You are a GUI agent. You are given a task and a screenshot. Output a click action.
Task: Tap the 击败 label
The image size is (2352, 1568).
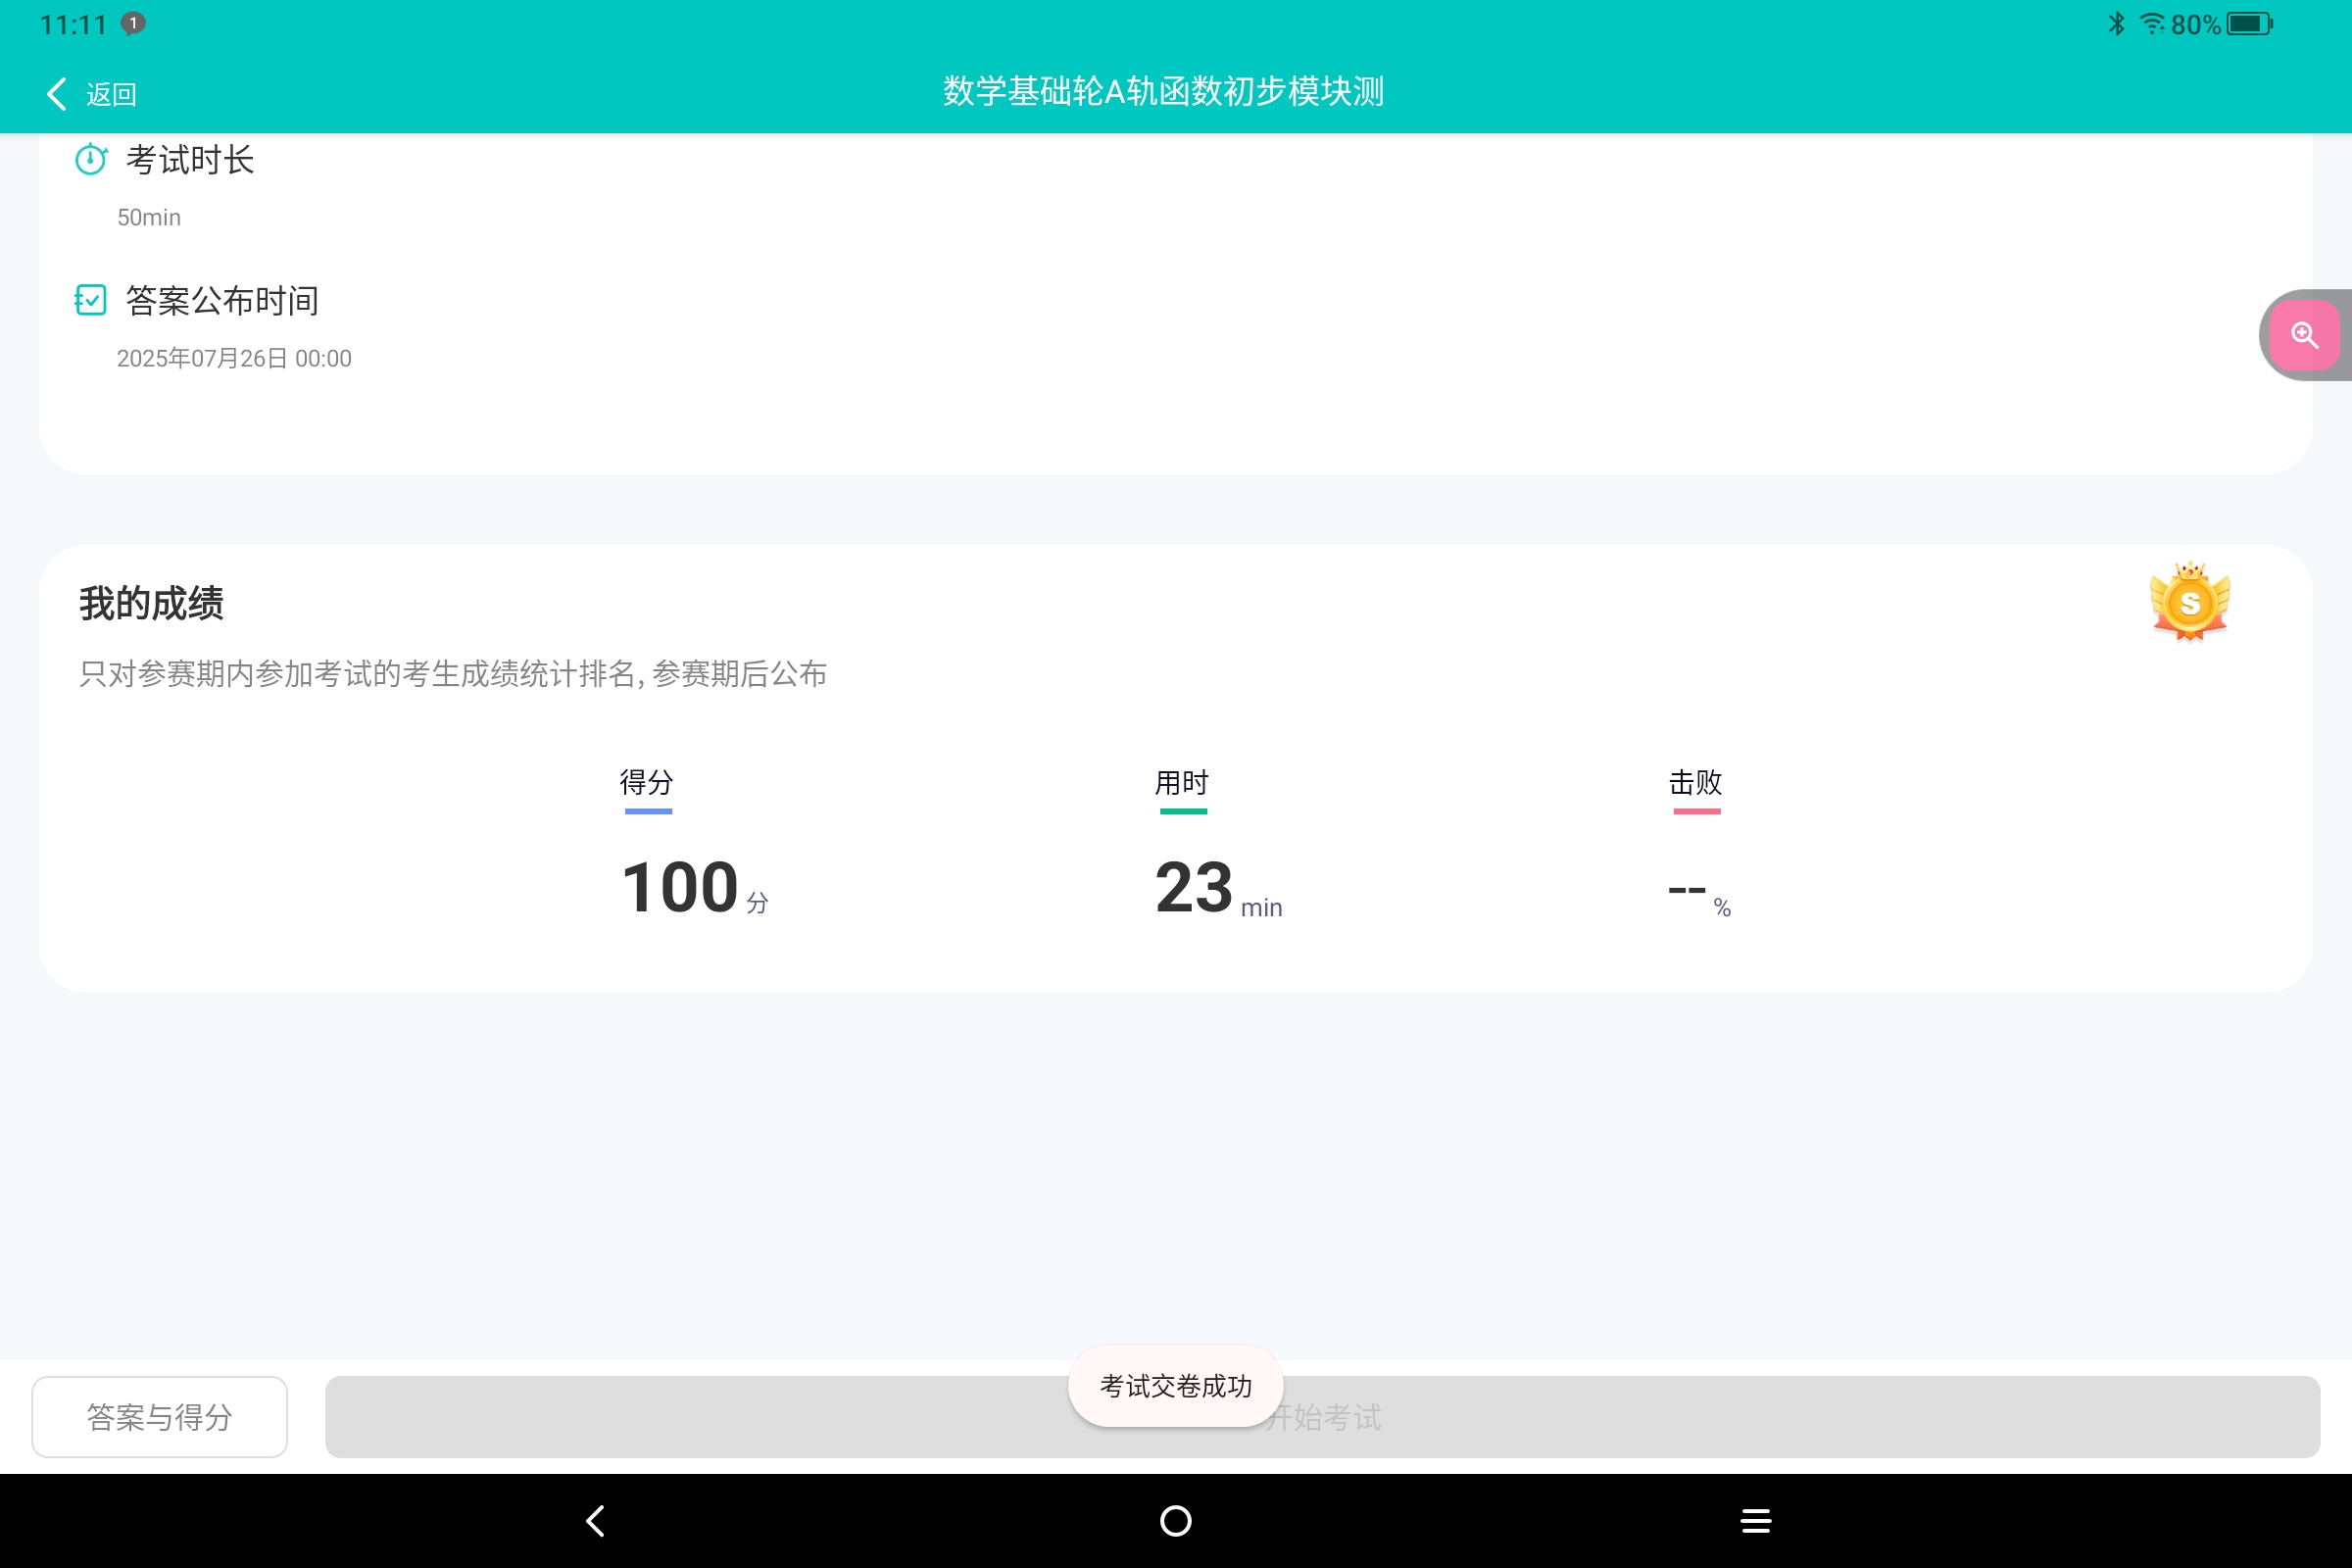pyautogui.click(x=1696, y=782)
